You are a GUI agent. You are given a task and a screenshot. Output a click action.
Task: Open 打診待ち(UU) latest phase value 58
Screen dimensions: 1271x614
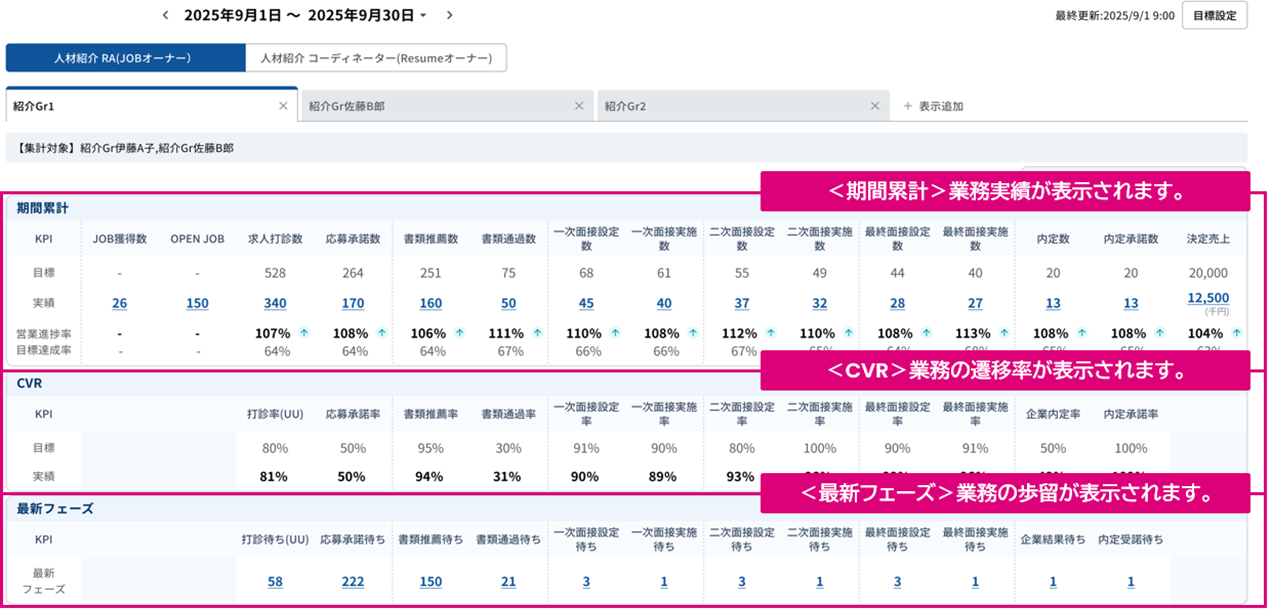[x=275, y=582]
